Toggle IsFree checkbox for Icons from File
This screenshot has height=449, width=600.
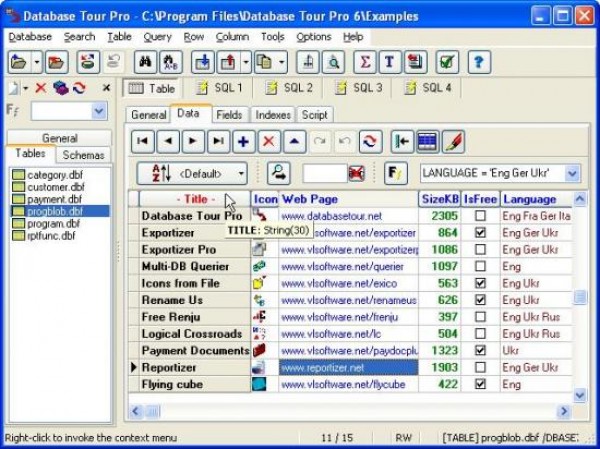tap(480, 283)
